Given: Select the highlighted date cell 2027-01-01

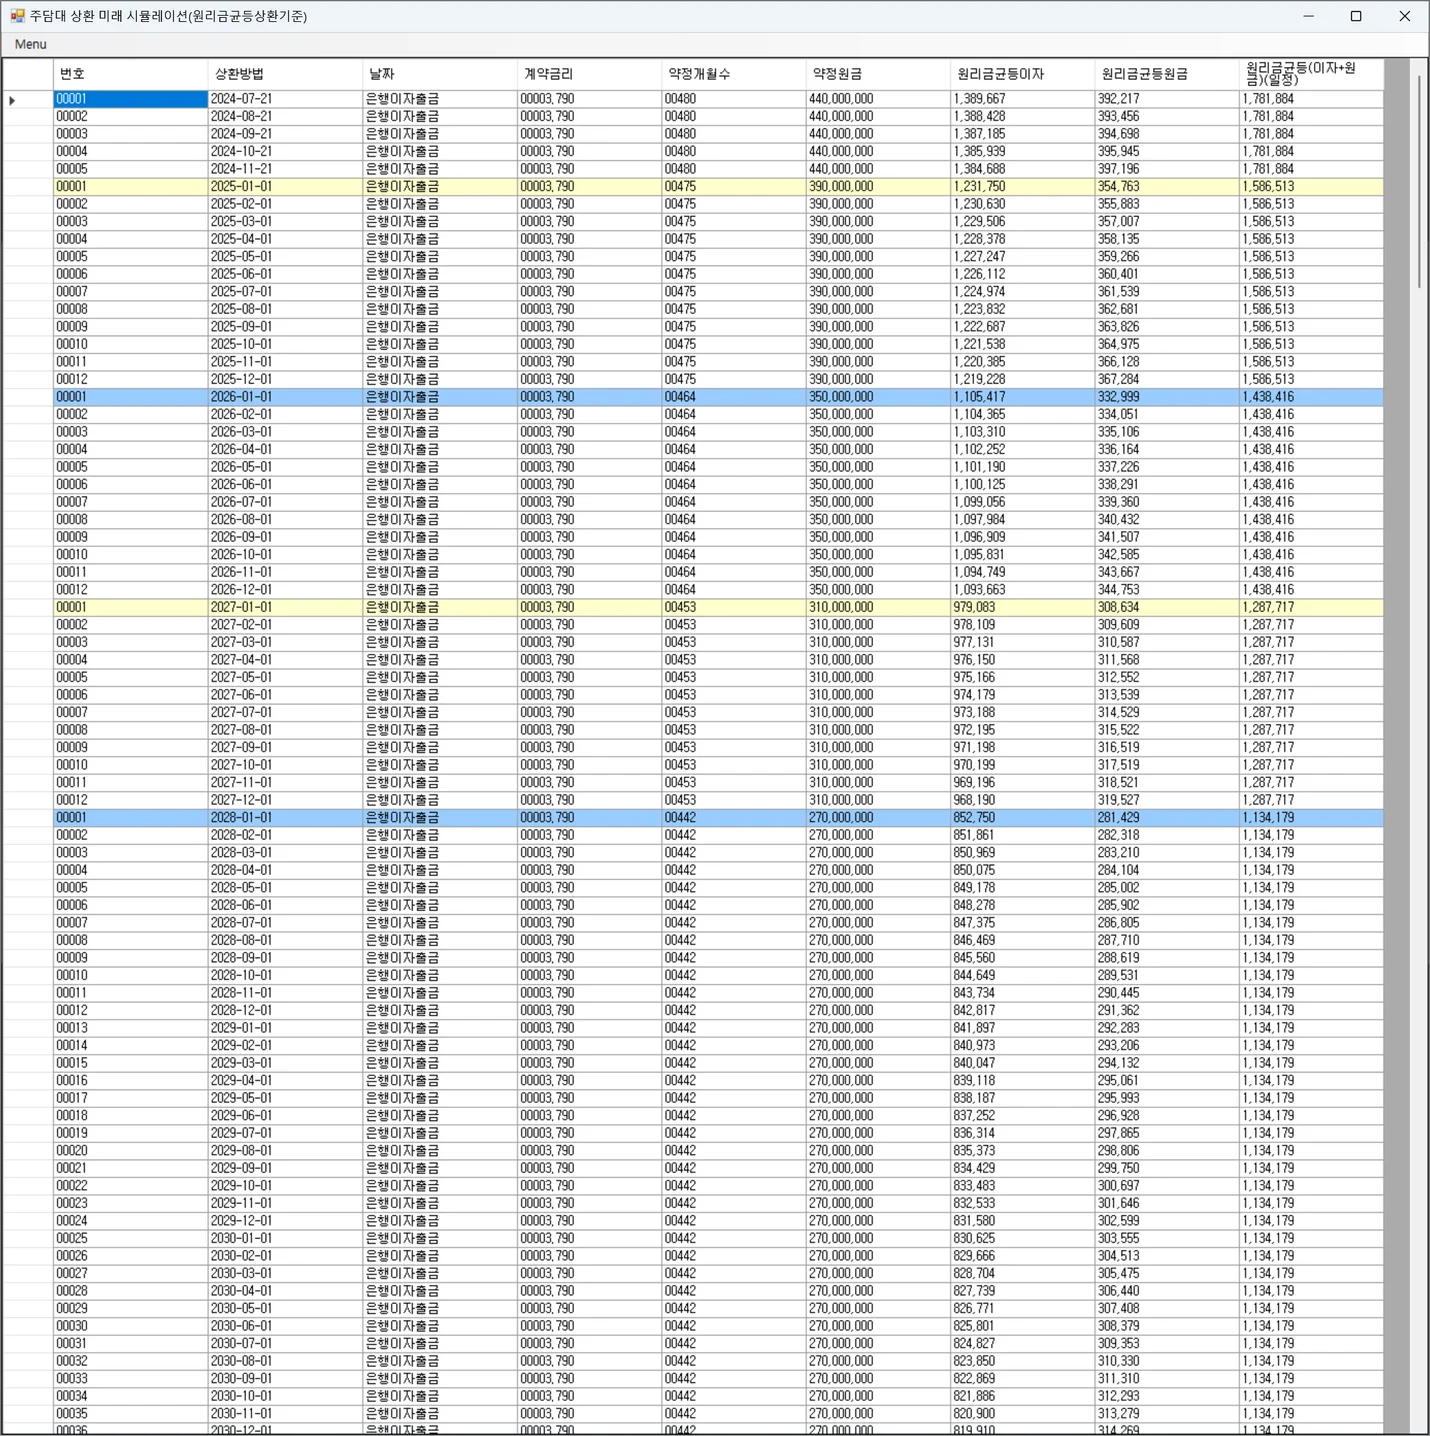Looking at the screenshot, I should 285,607.
